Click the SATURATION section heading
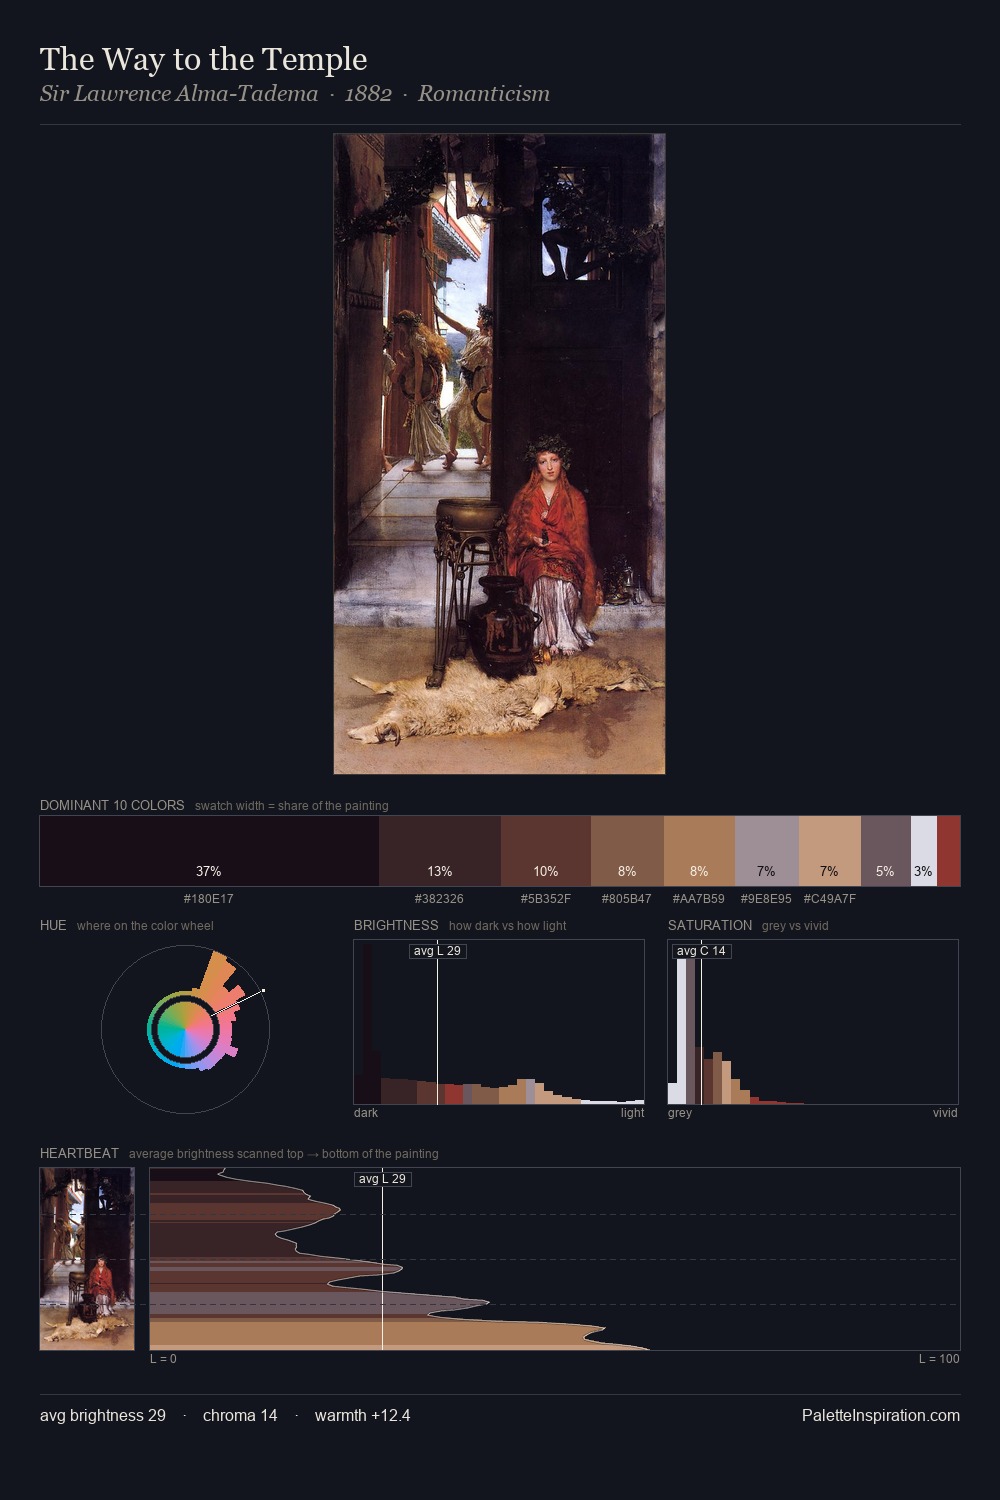The height and width of the screenshot is (1500, 1000). (710, 925)
